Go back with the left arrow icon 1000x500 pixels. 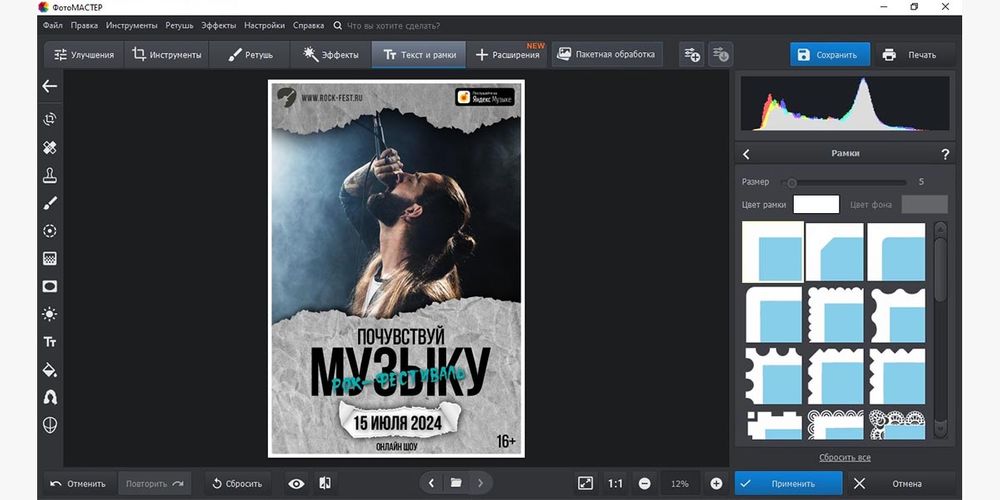[x=50, y=86]
